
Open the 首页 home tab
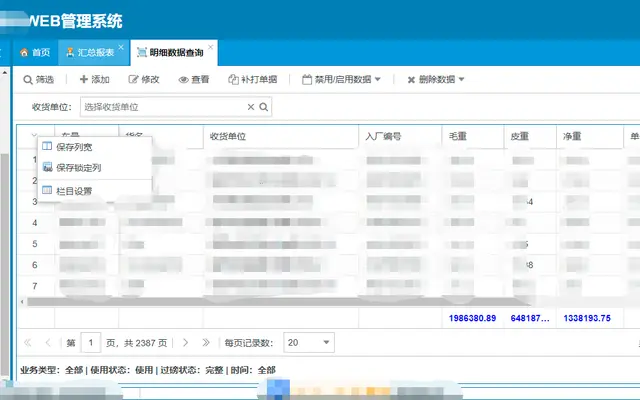[35, 53]
